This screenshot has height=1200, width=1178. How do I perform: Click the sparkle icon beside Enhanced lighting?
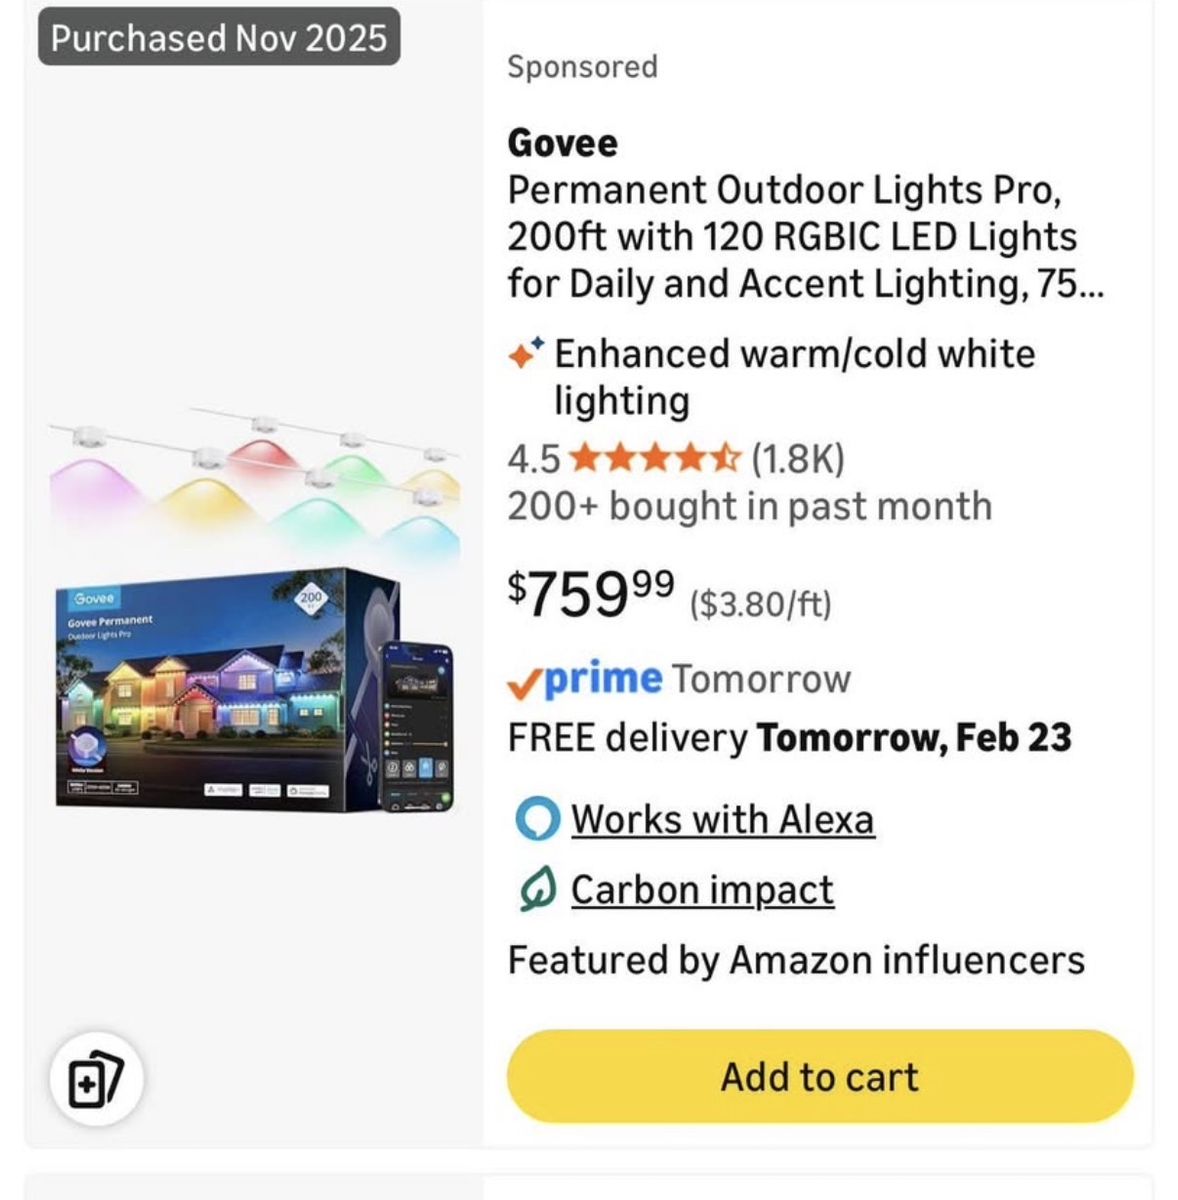coord(526,353)
